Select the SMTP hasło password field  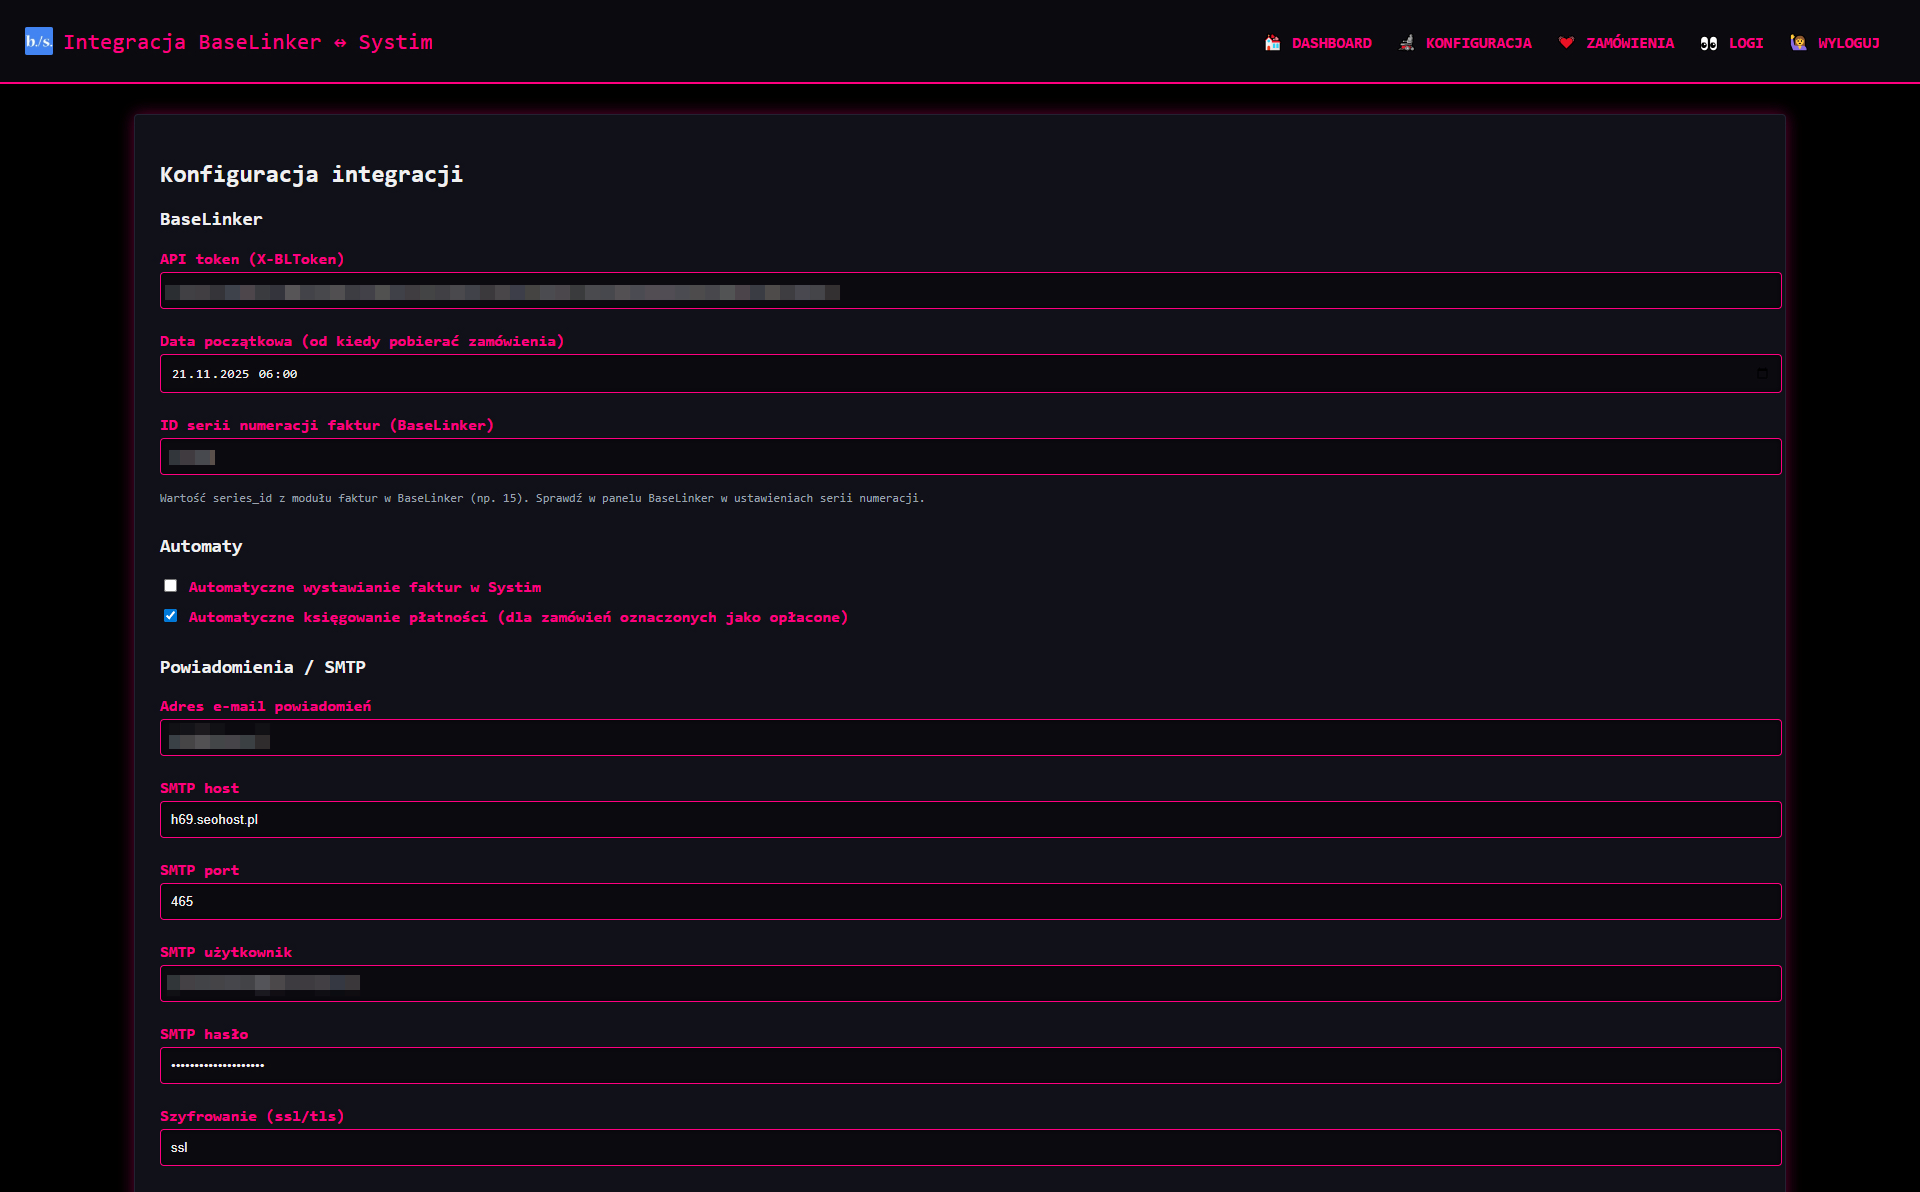coord(970,1065)
